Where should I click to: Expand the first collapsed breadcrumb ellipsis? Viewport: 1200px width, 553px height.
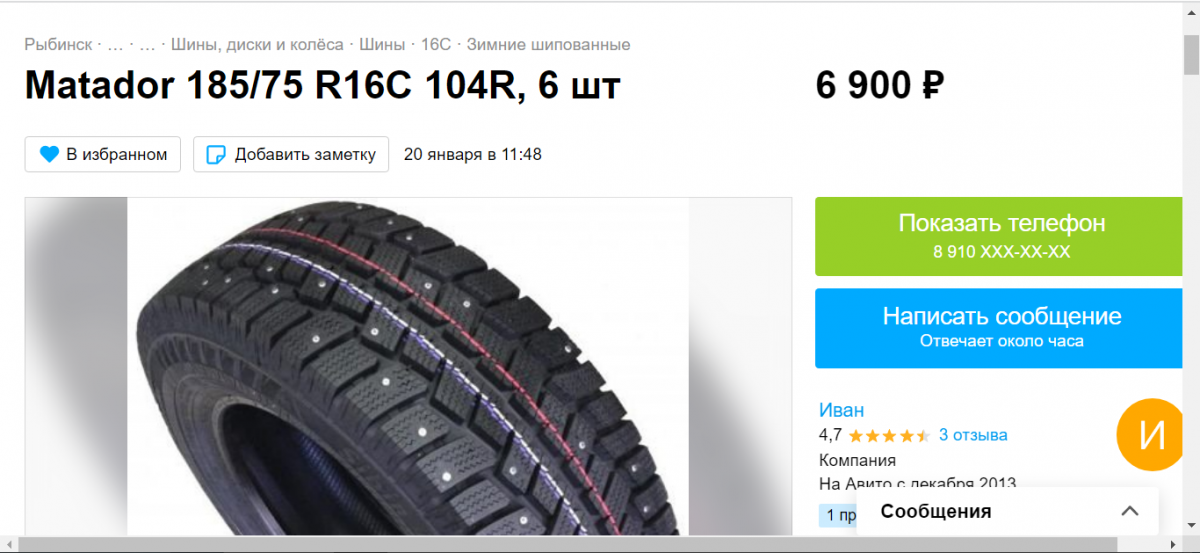point(116,45)
